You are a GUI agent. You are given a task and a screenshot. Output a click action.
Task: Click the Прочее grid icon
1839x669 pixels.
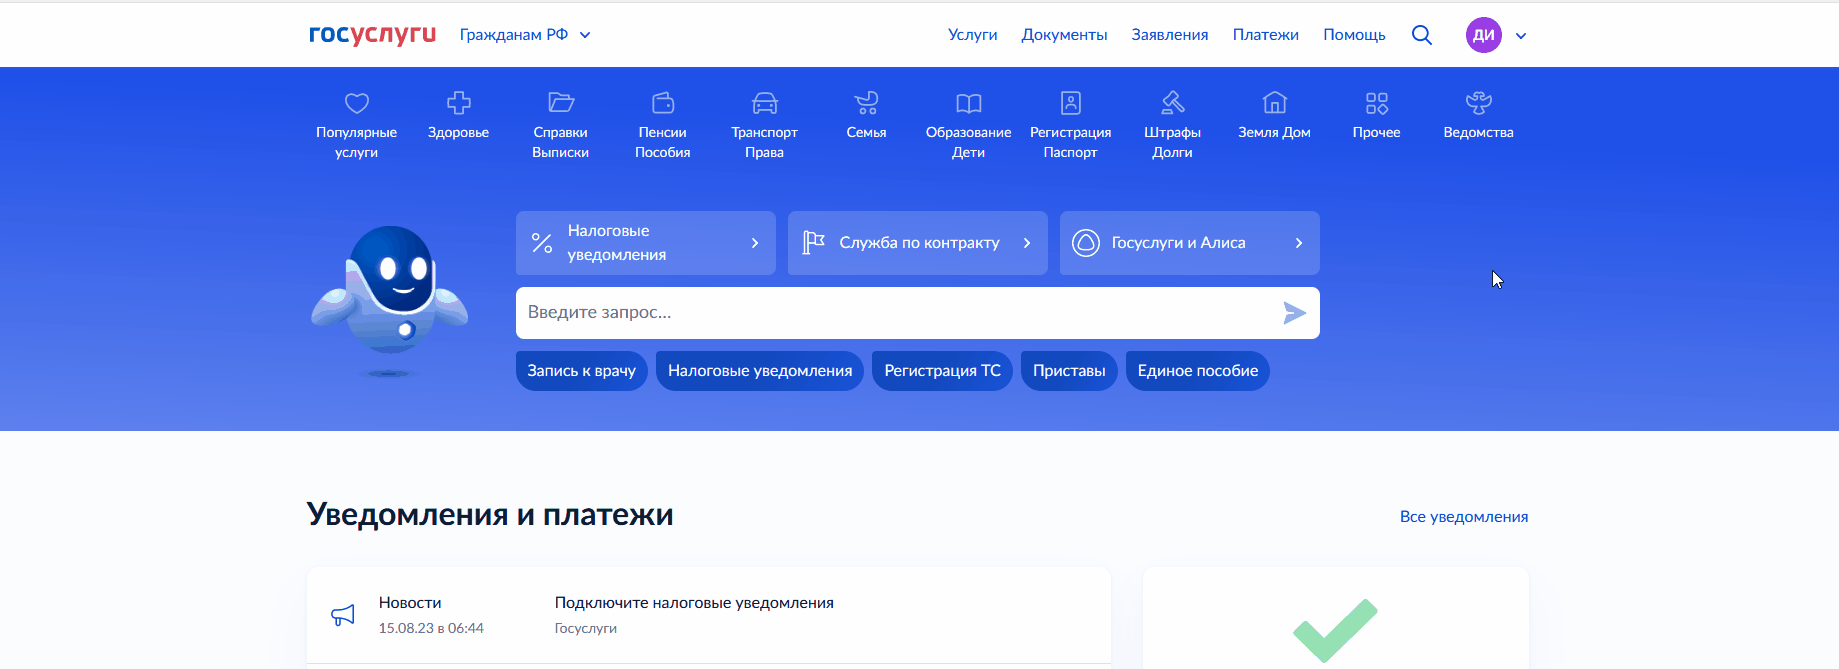click(x=1376, y=103)
